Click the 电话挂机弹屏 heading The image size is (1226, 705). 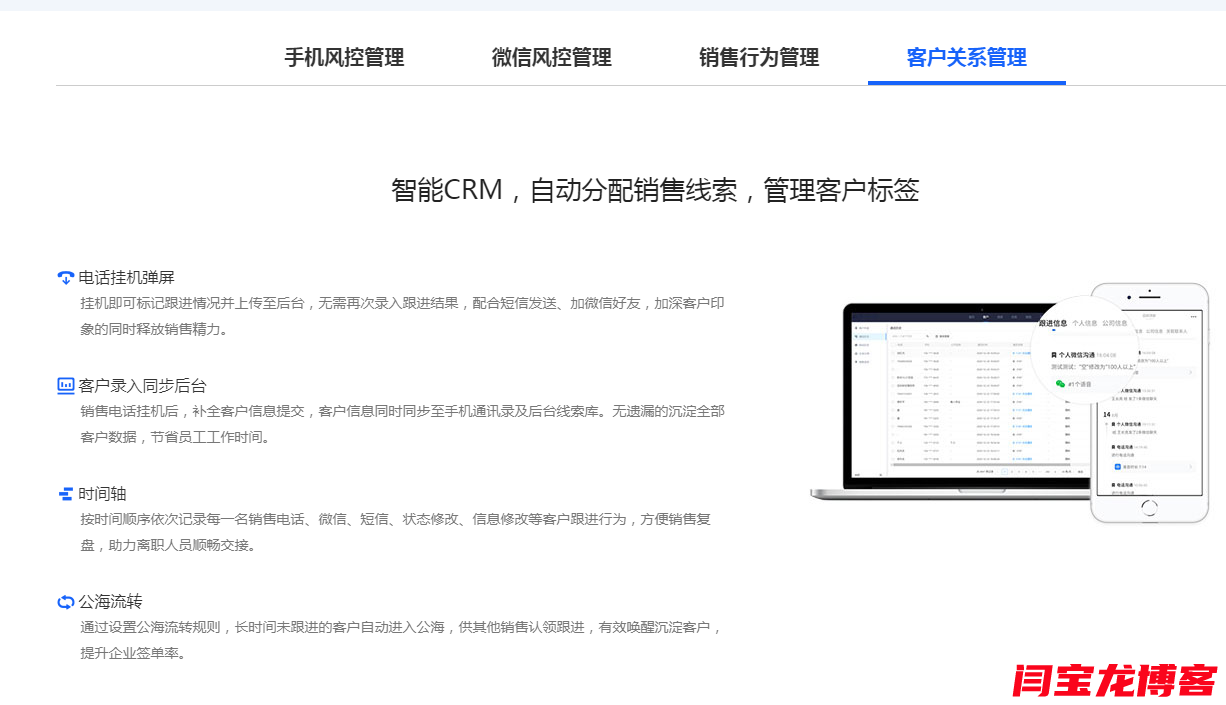(127, 278)
